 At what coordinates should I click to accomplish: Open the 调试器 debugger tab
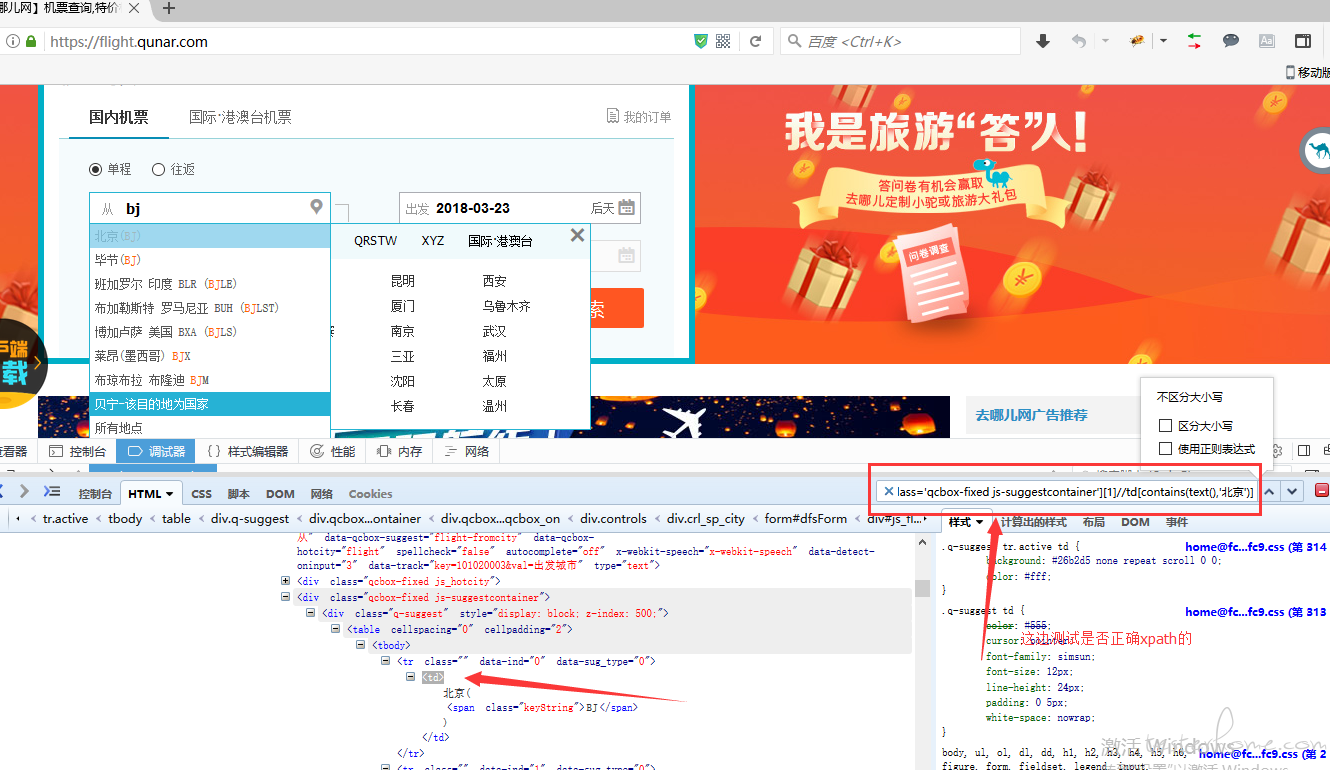coord(157,451)
